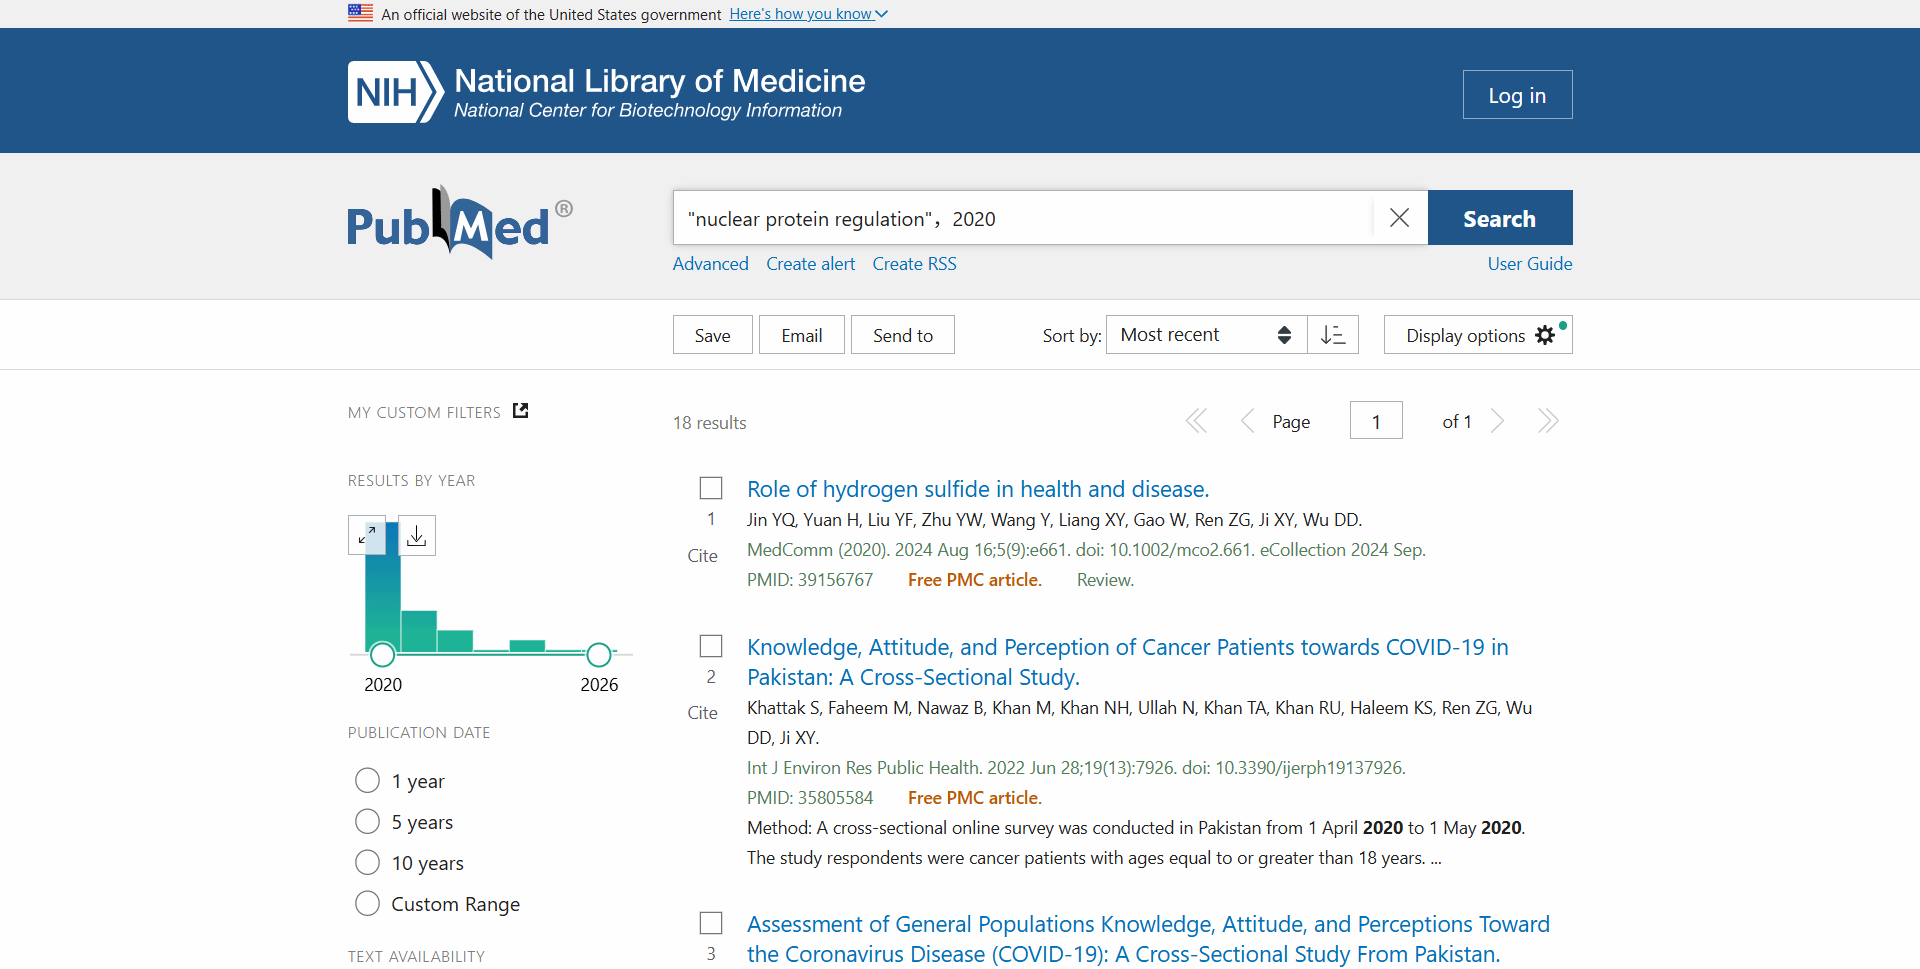The height and width of the screenshot is (969, 1920).
Task: Toggle the sort order direction icon
Action: click(x=1333, y=335)
